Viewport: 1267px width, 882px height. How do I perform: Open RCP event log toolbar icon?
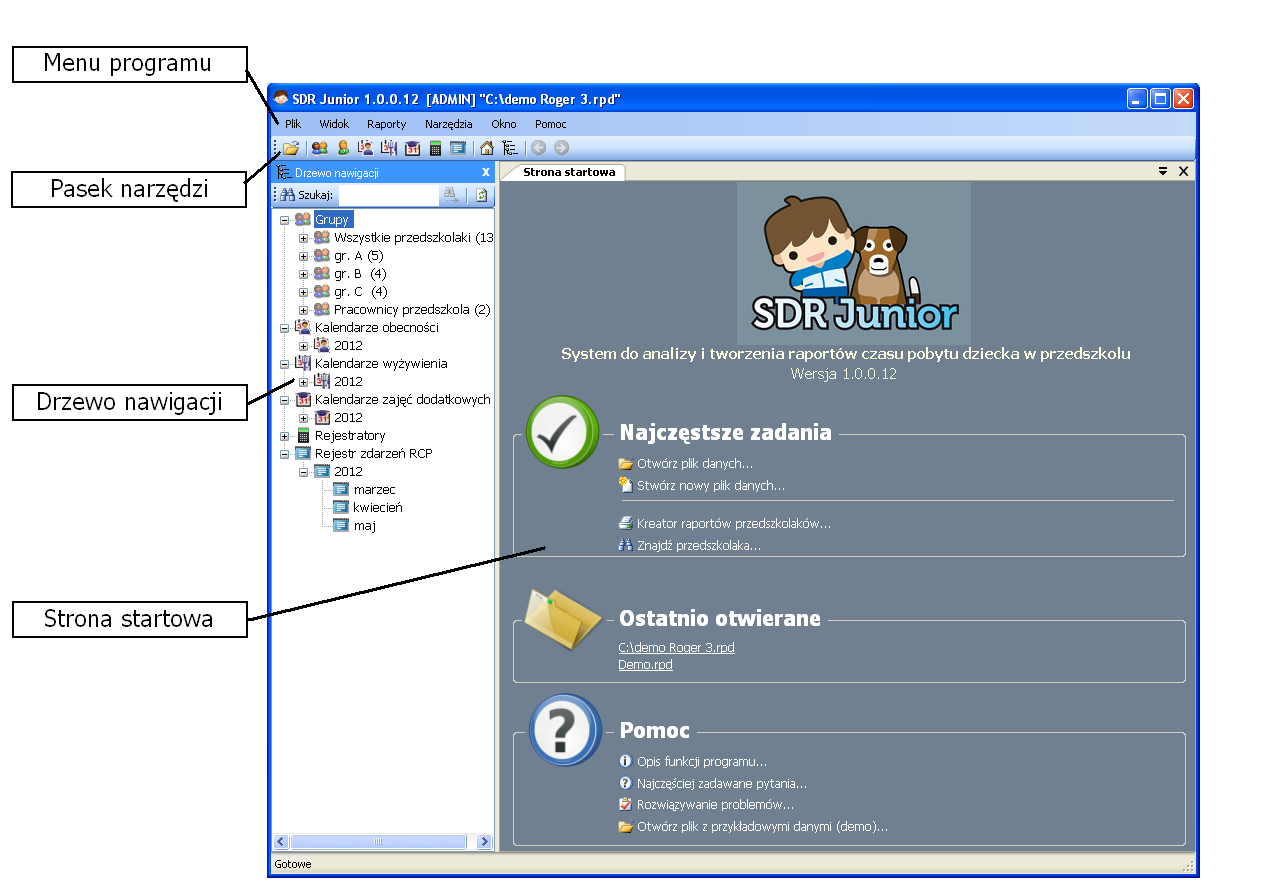coord(458,148)
